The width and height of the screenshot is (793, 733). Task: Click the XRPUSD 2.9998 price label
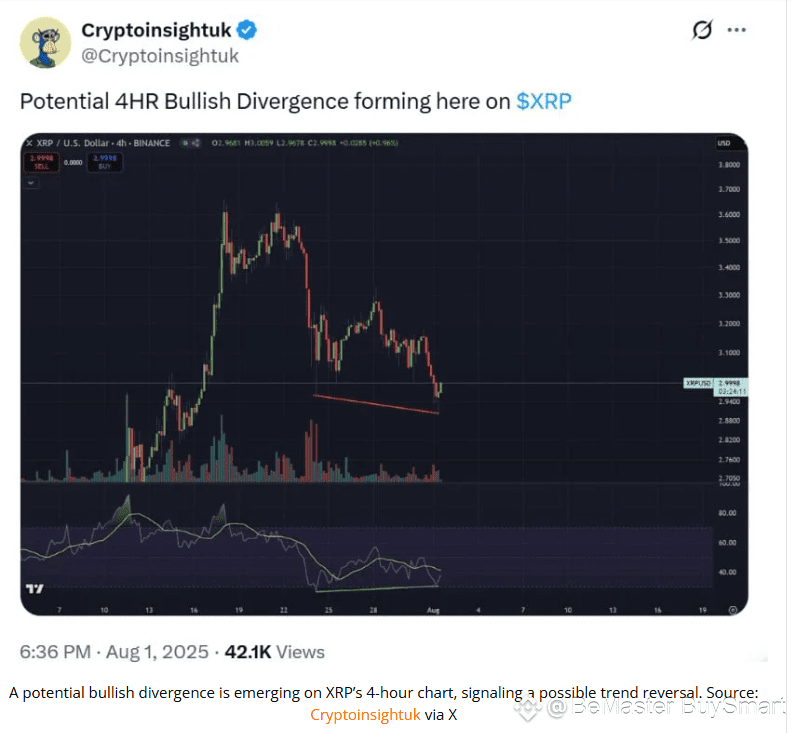click(716, 383)
